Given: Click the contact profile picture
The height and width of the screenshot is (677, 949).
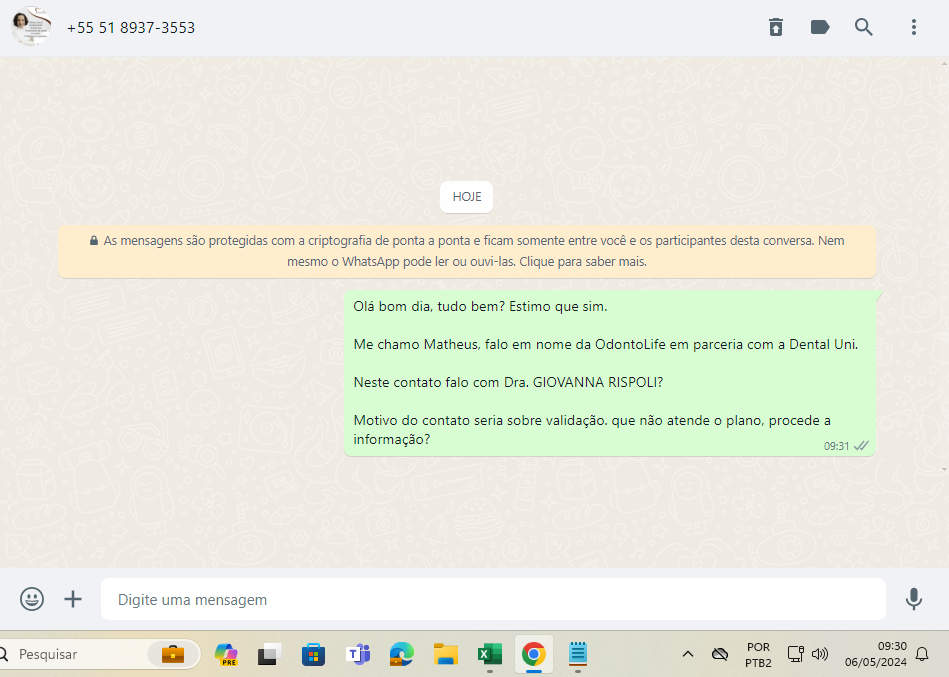Looking at the screenshot, I should (x=31, y=27).
